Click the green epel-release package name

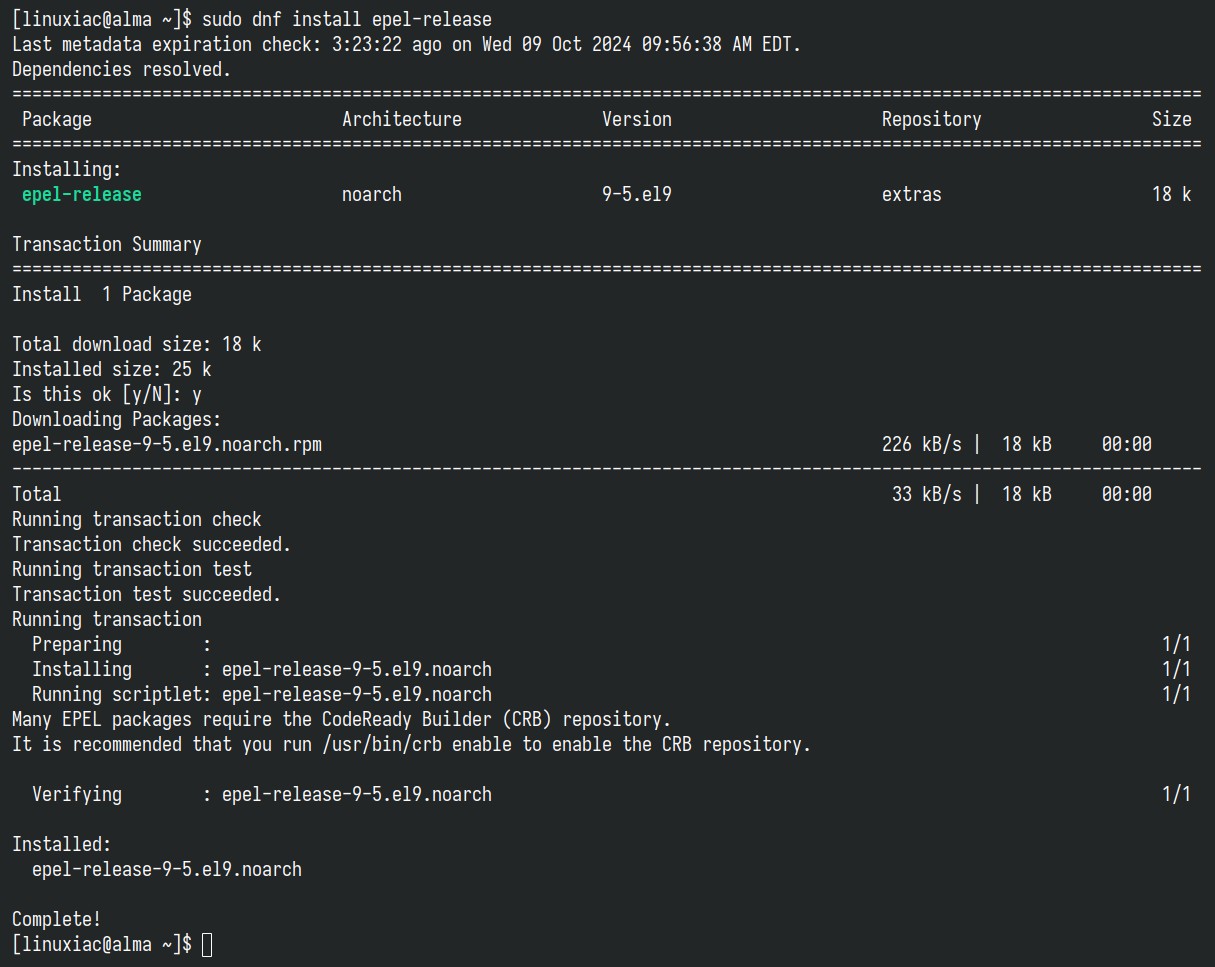point(82,194)
